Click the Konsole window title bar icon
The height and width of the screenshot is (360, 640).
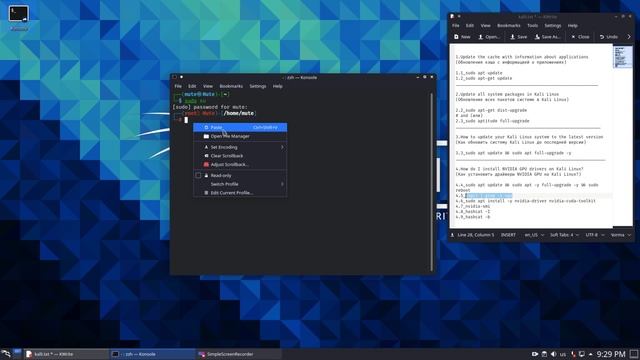point(175,77)
